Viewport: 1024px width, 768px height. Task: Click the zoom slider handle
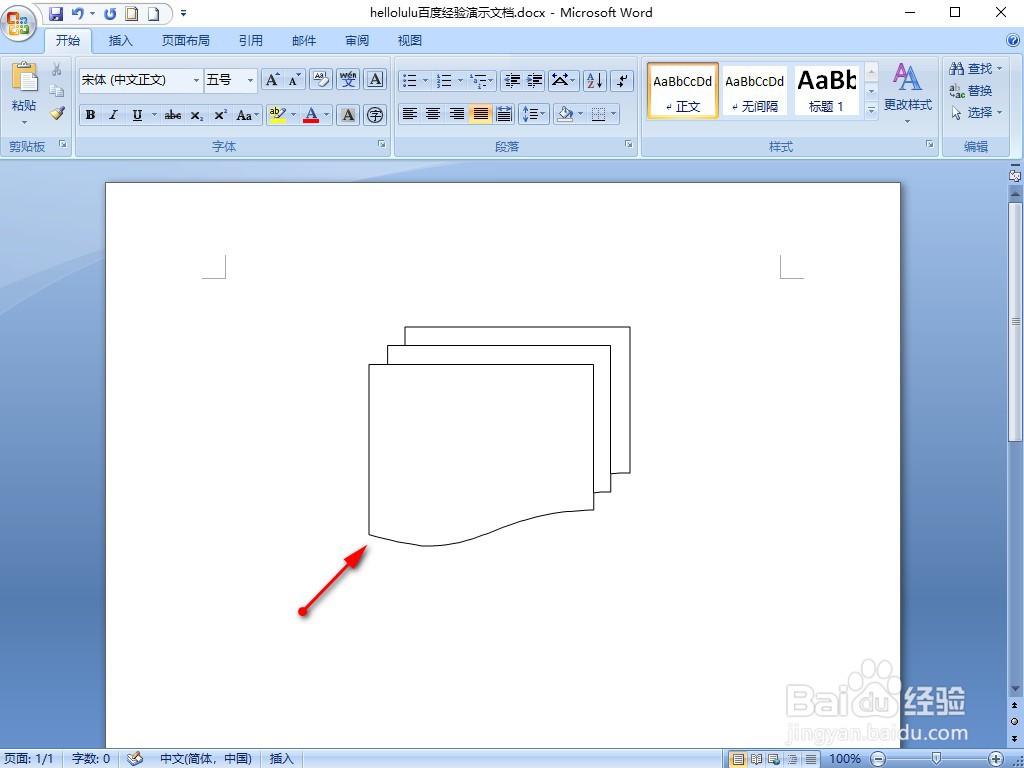tap(936, 758)
